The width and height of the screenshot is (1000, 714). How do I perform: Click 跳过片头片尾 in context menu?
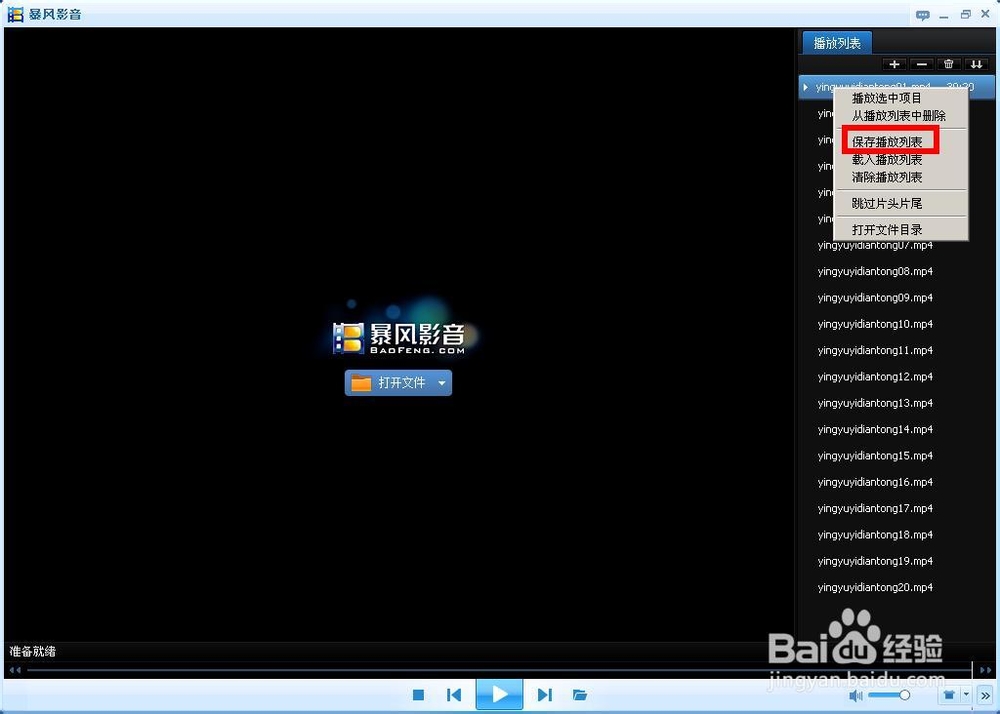point(886,203)
